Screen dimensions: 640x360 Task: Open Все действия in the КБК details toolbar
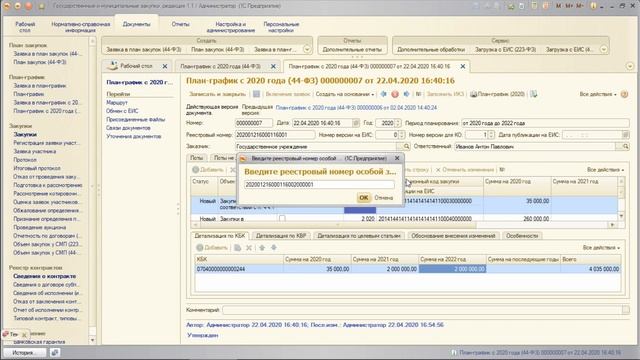(601, 248)
